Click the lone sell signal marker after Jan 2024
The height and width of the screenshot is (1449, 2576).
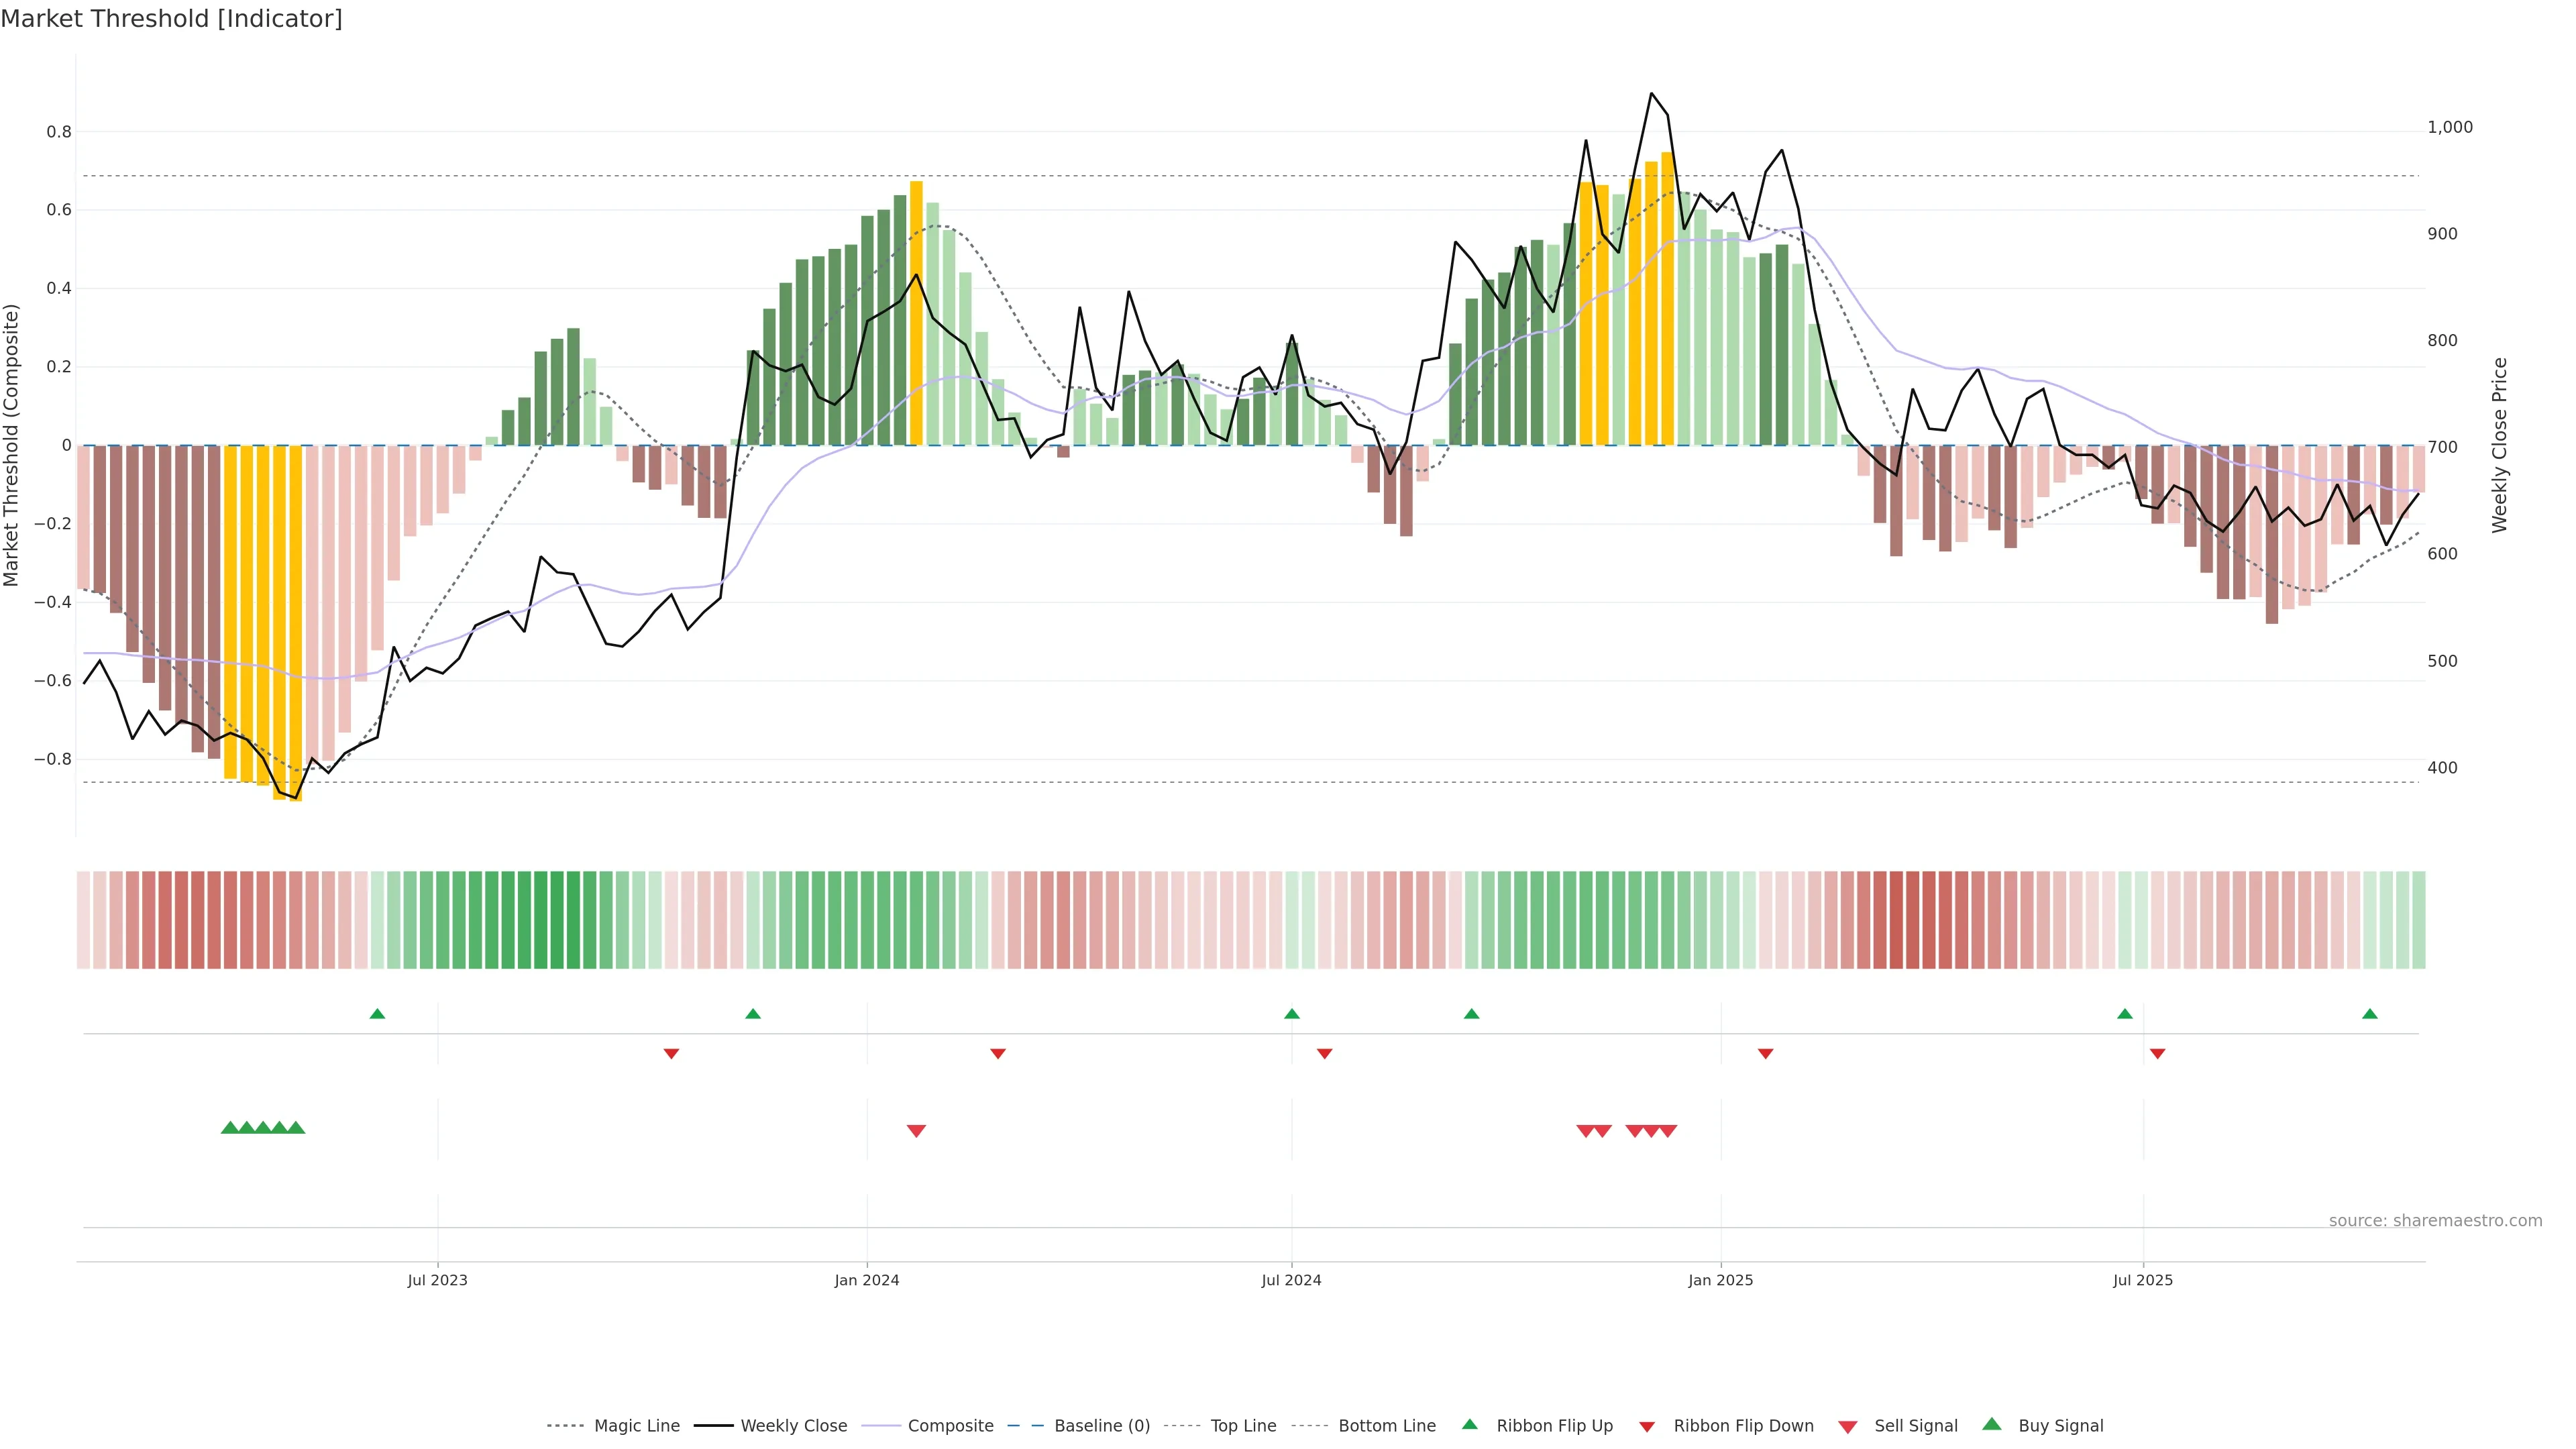[x=916, y=1131]
